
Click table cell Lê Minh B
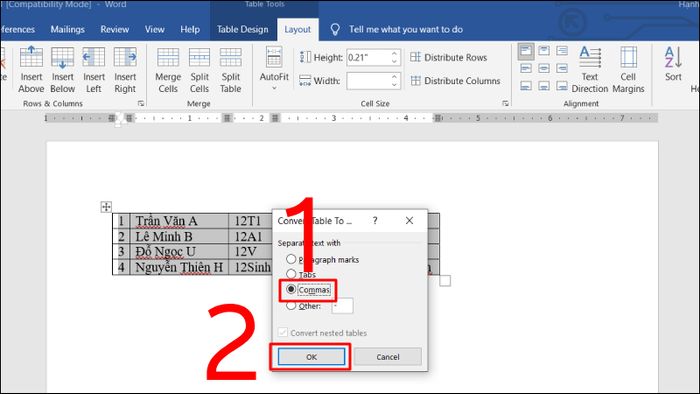click(179, 236)
